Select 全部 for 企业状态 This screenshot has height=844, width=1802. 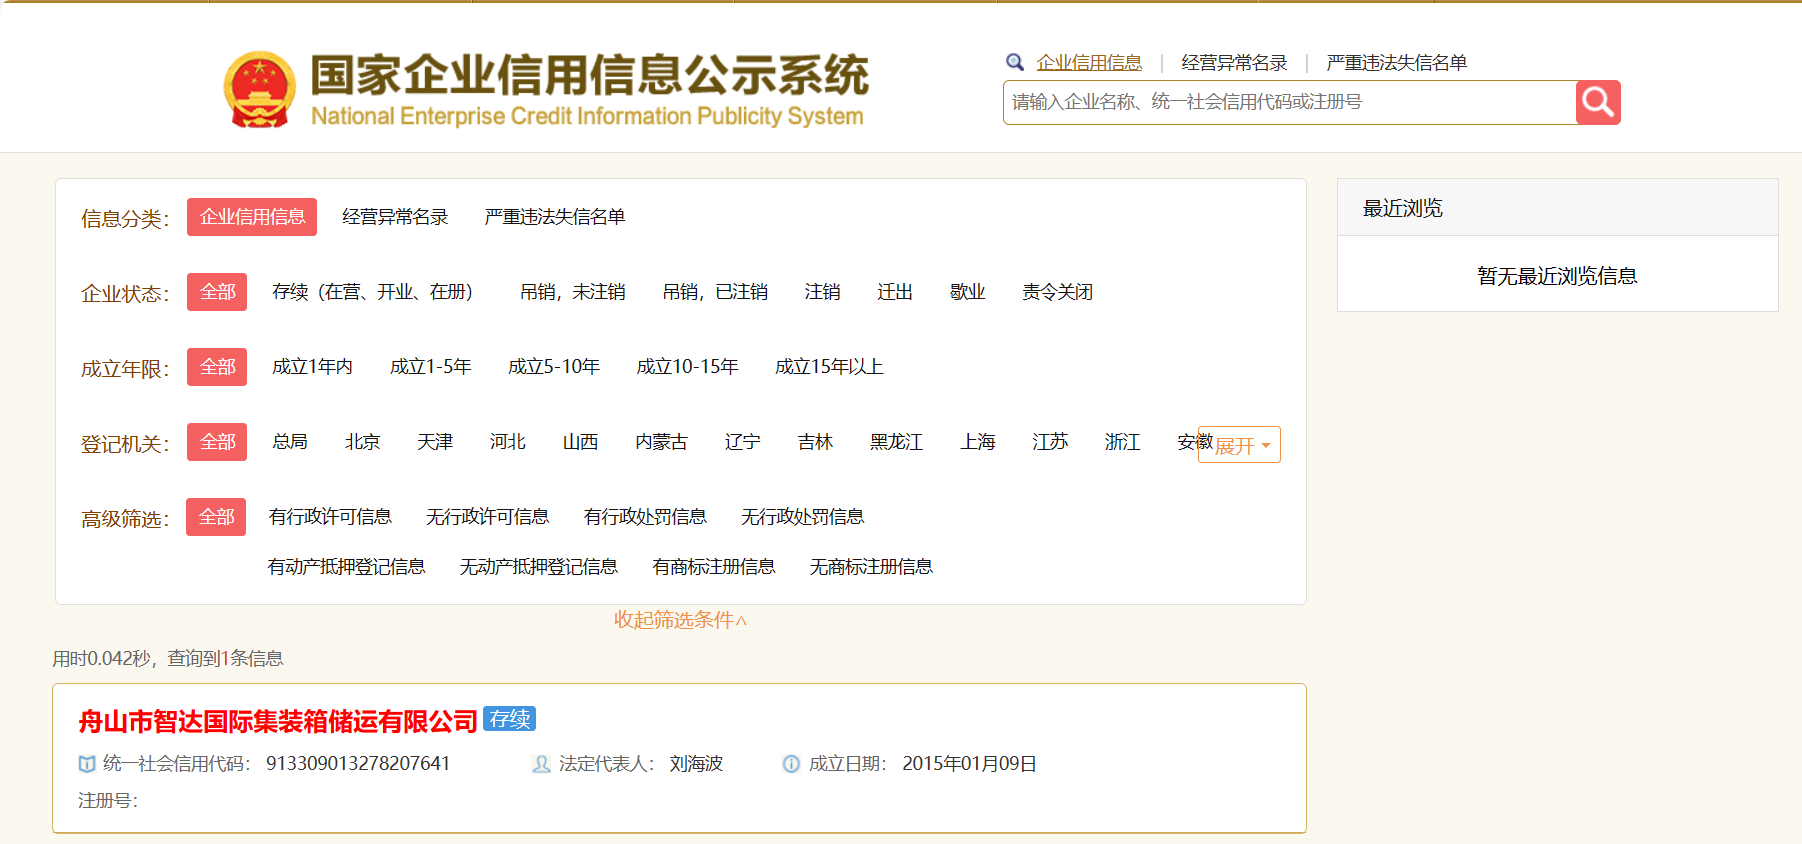(x=217, y=292)
